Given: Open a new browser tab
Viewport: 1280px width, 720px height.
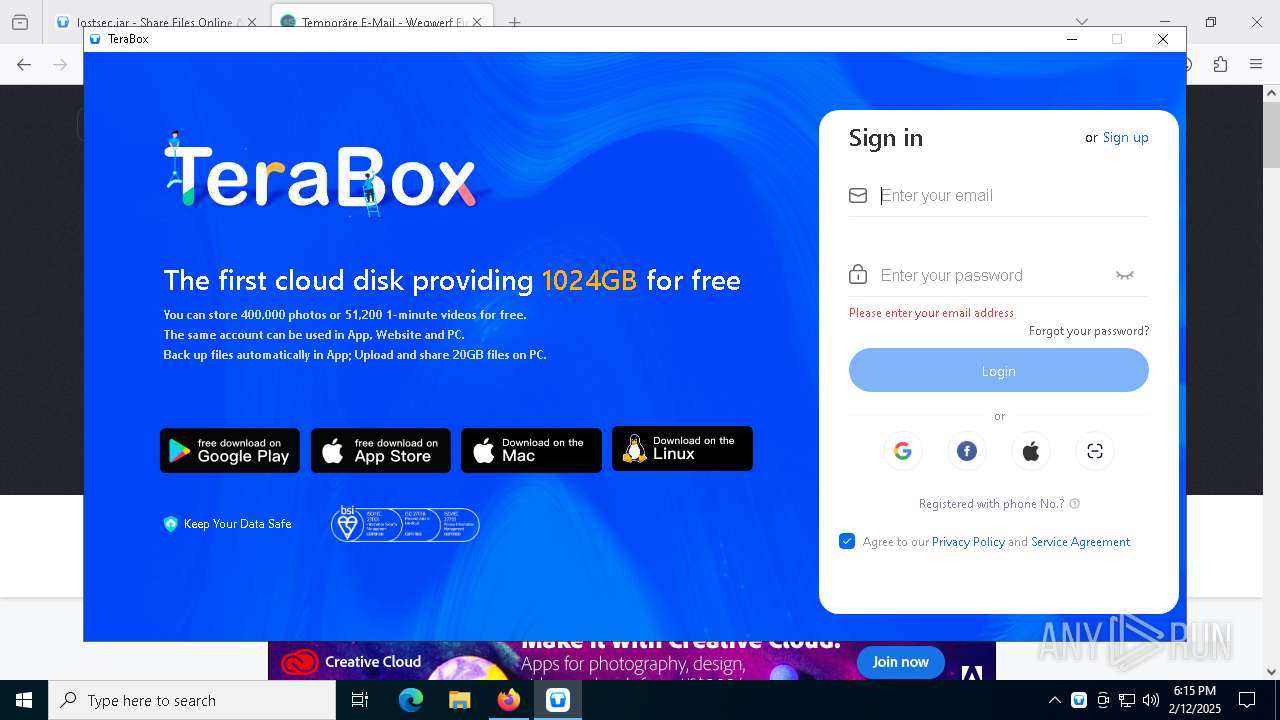Looking at the screenshot, I should click(514, 22).
